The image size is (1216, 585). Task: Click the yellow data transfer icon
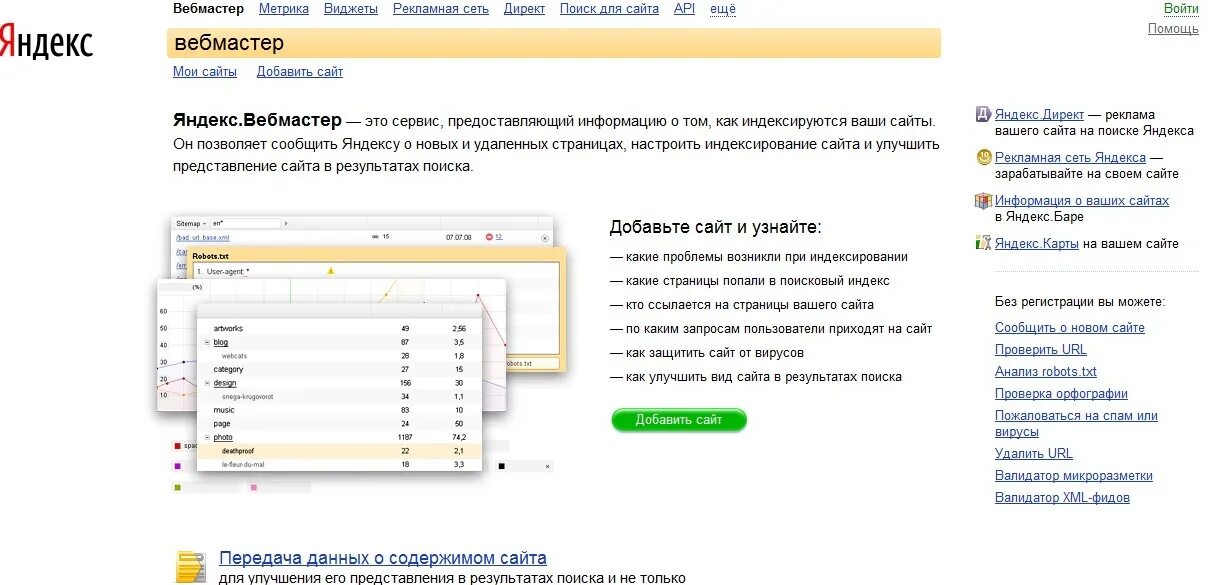point(191,566)
